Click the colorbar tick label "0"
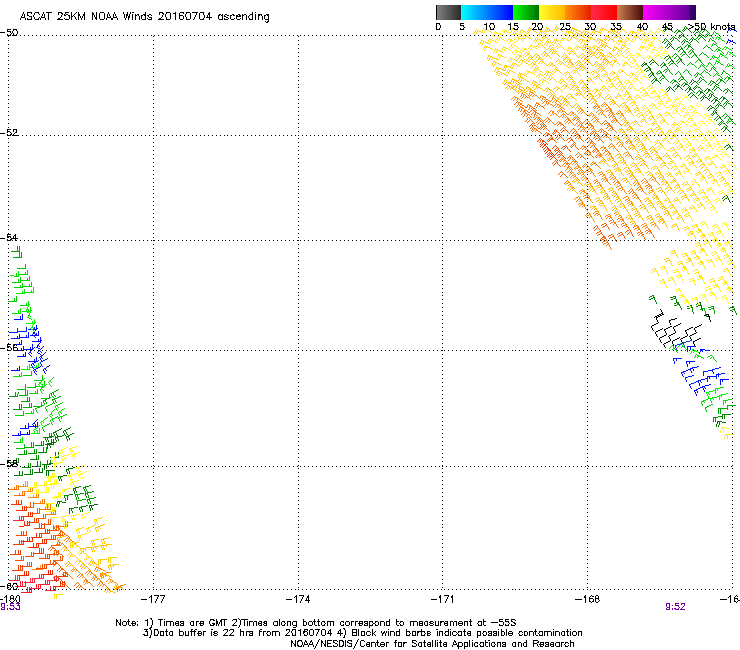 pyautogui.click(x=438, y=27)
